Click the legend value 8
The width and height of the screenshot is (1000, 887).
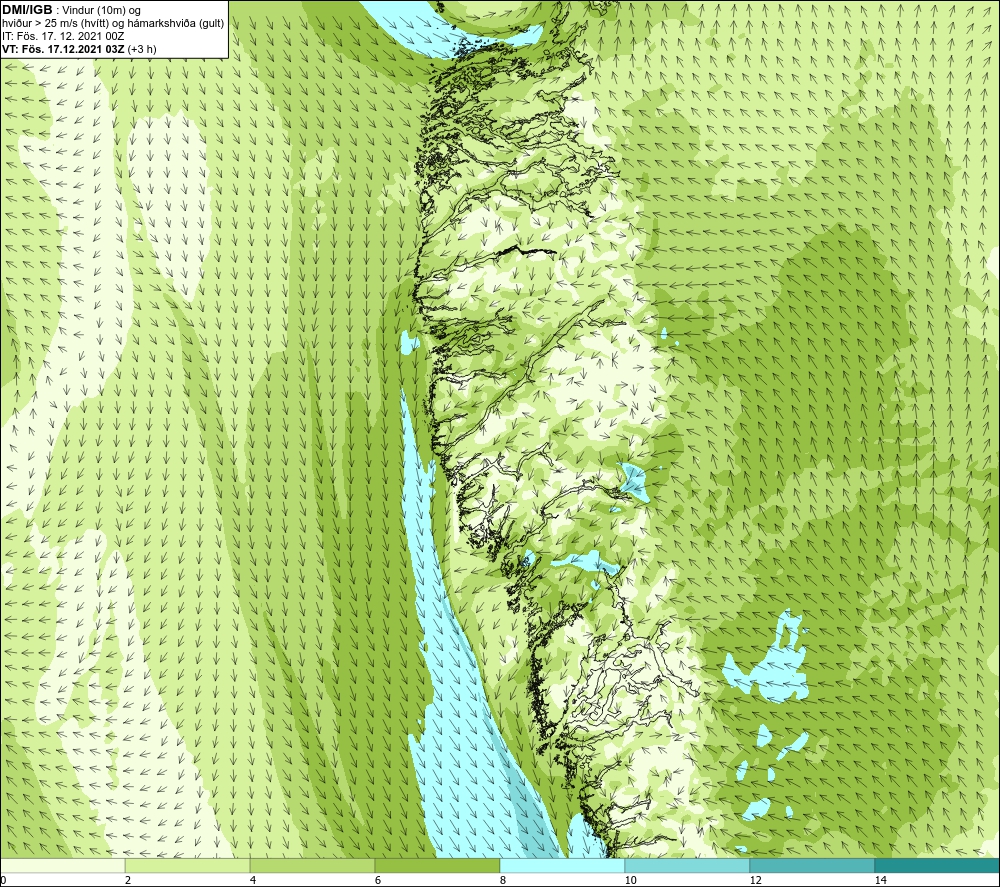(503, 881)
